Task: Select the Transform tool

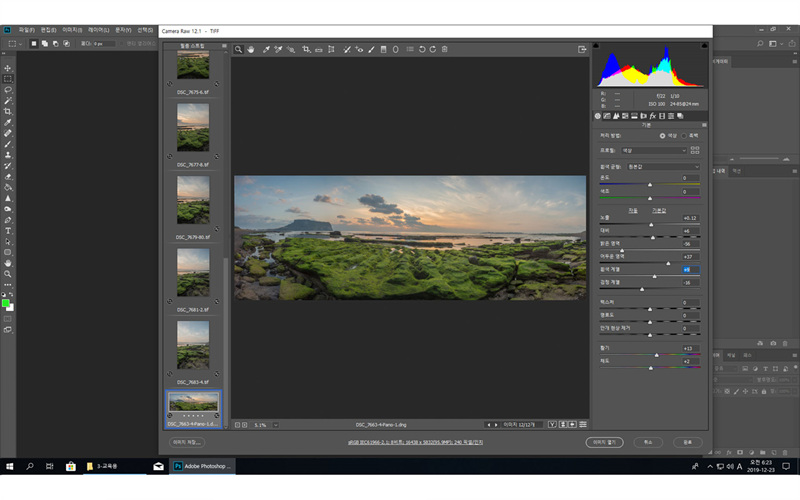Action: click(331, 49)
